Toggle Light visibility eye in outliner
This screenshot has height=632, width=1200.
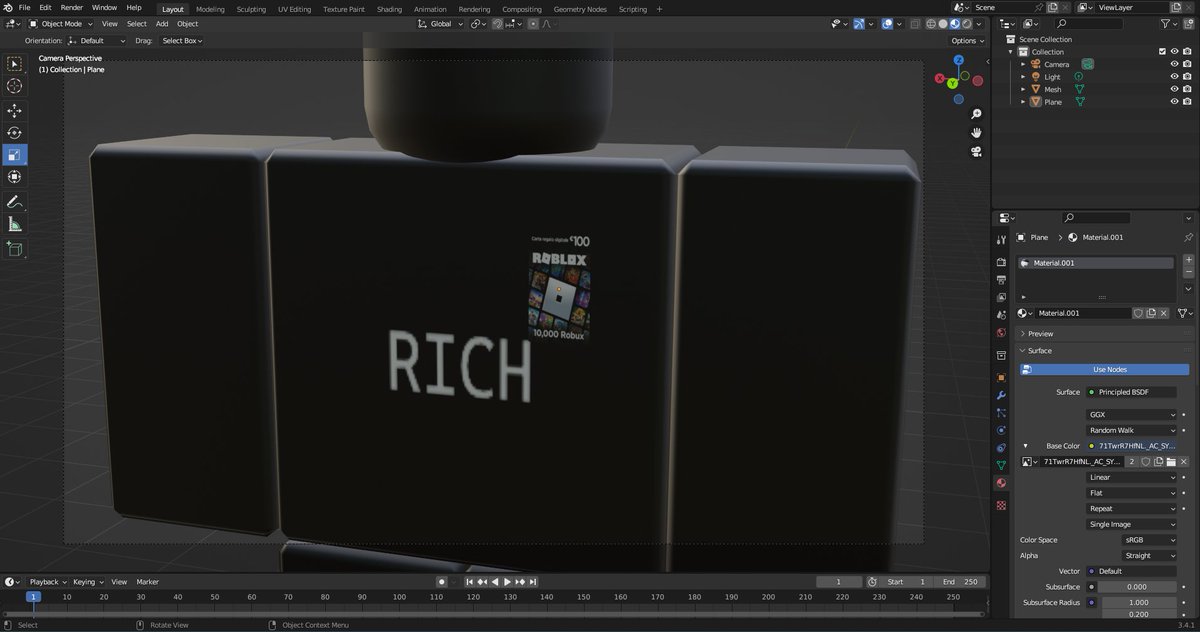1174,77
